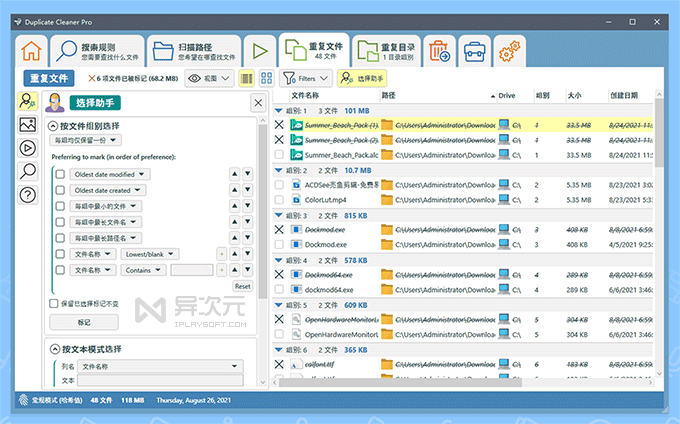The width and height of the screenshot is (680, 424).
Task: Open the Filters dropdown
Action: [x=306, y=78]
